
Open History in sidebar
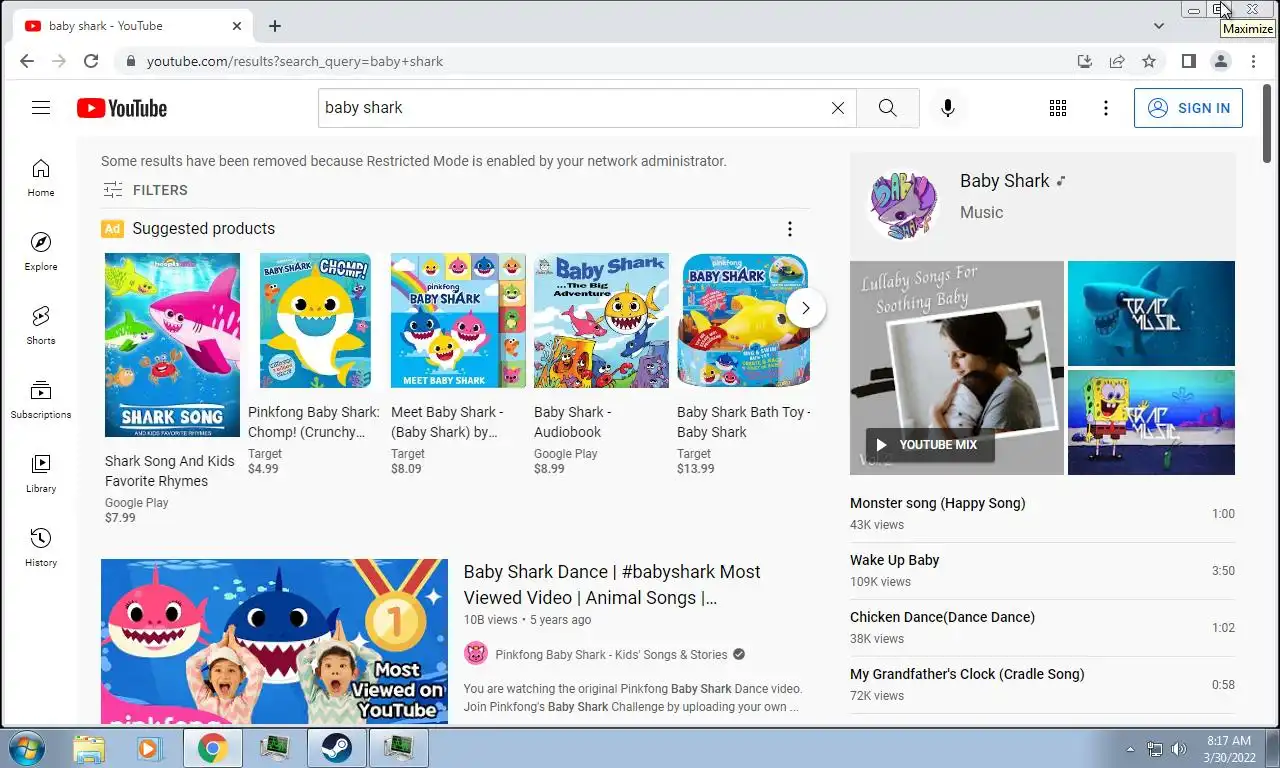(41, 548)
